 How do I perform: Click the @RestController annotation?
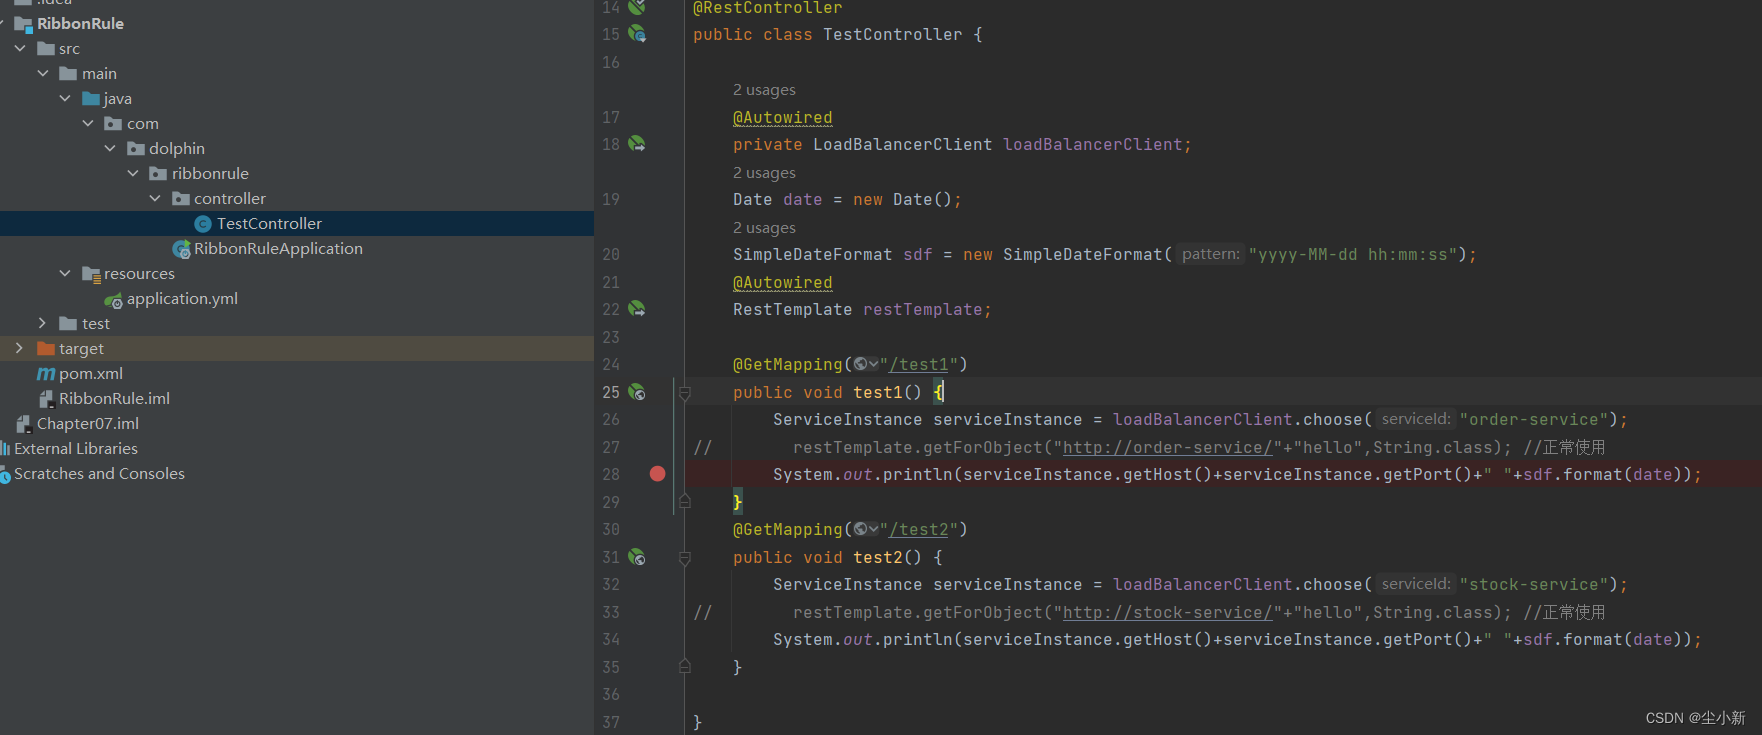click(768, 8)
